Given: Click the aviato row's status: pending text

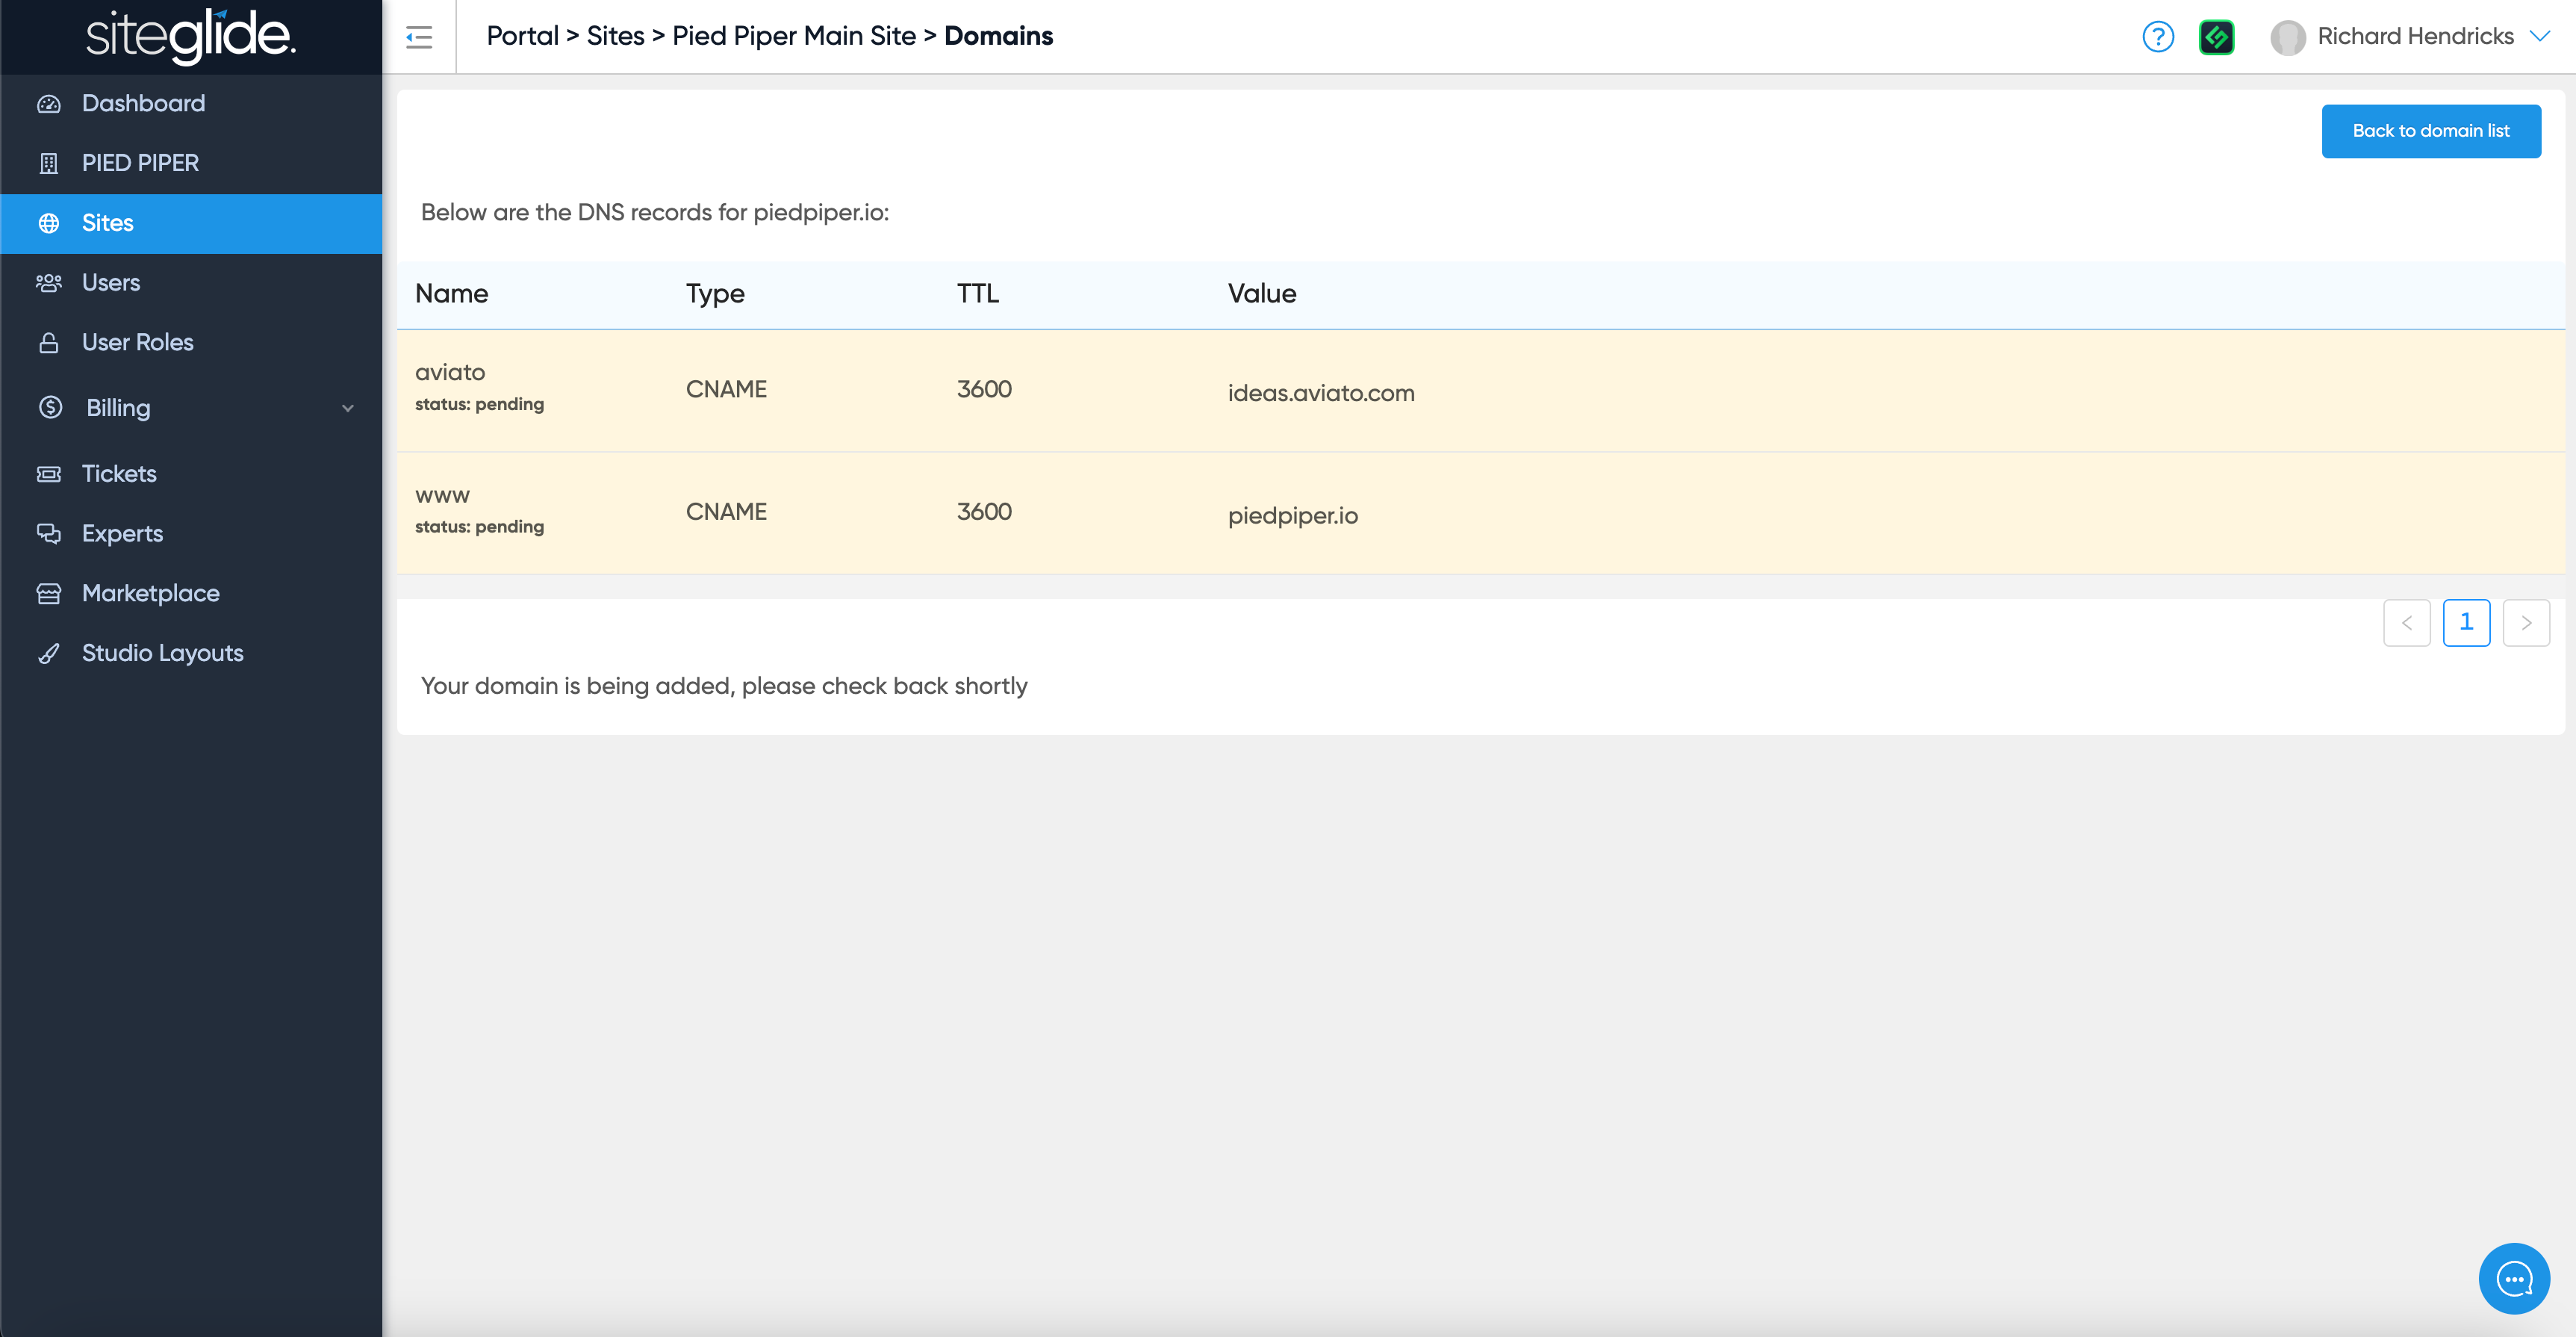Looking at the screenshot, I should point(480,404).
